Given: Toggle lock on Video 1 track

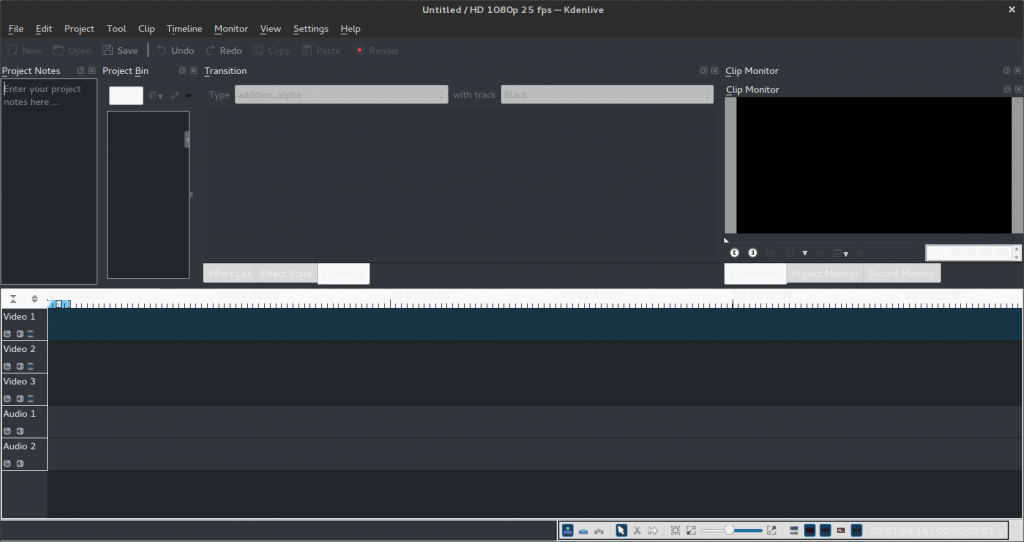Looking at the screenshot, I should point(8,334).
